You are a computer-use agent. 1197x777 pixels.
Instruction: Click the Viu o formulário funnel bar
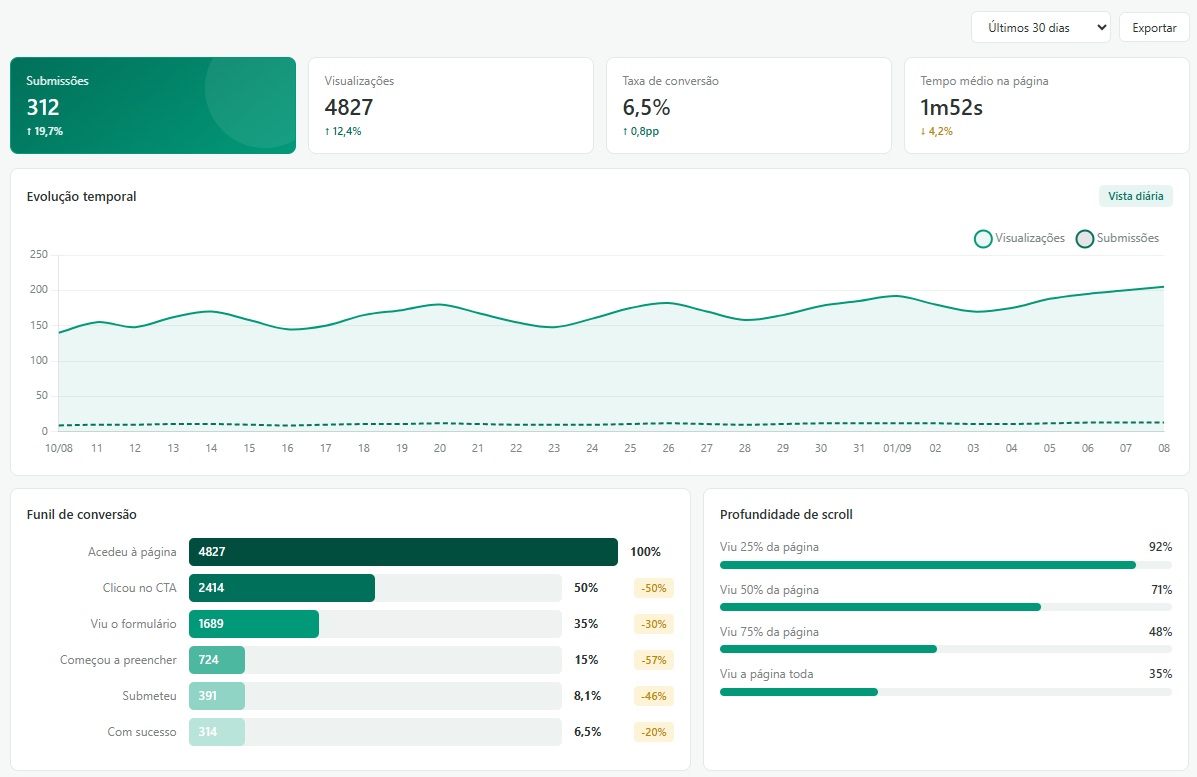(253, 624)
